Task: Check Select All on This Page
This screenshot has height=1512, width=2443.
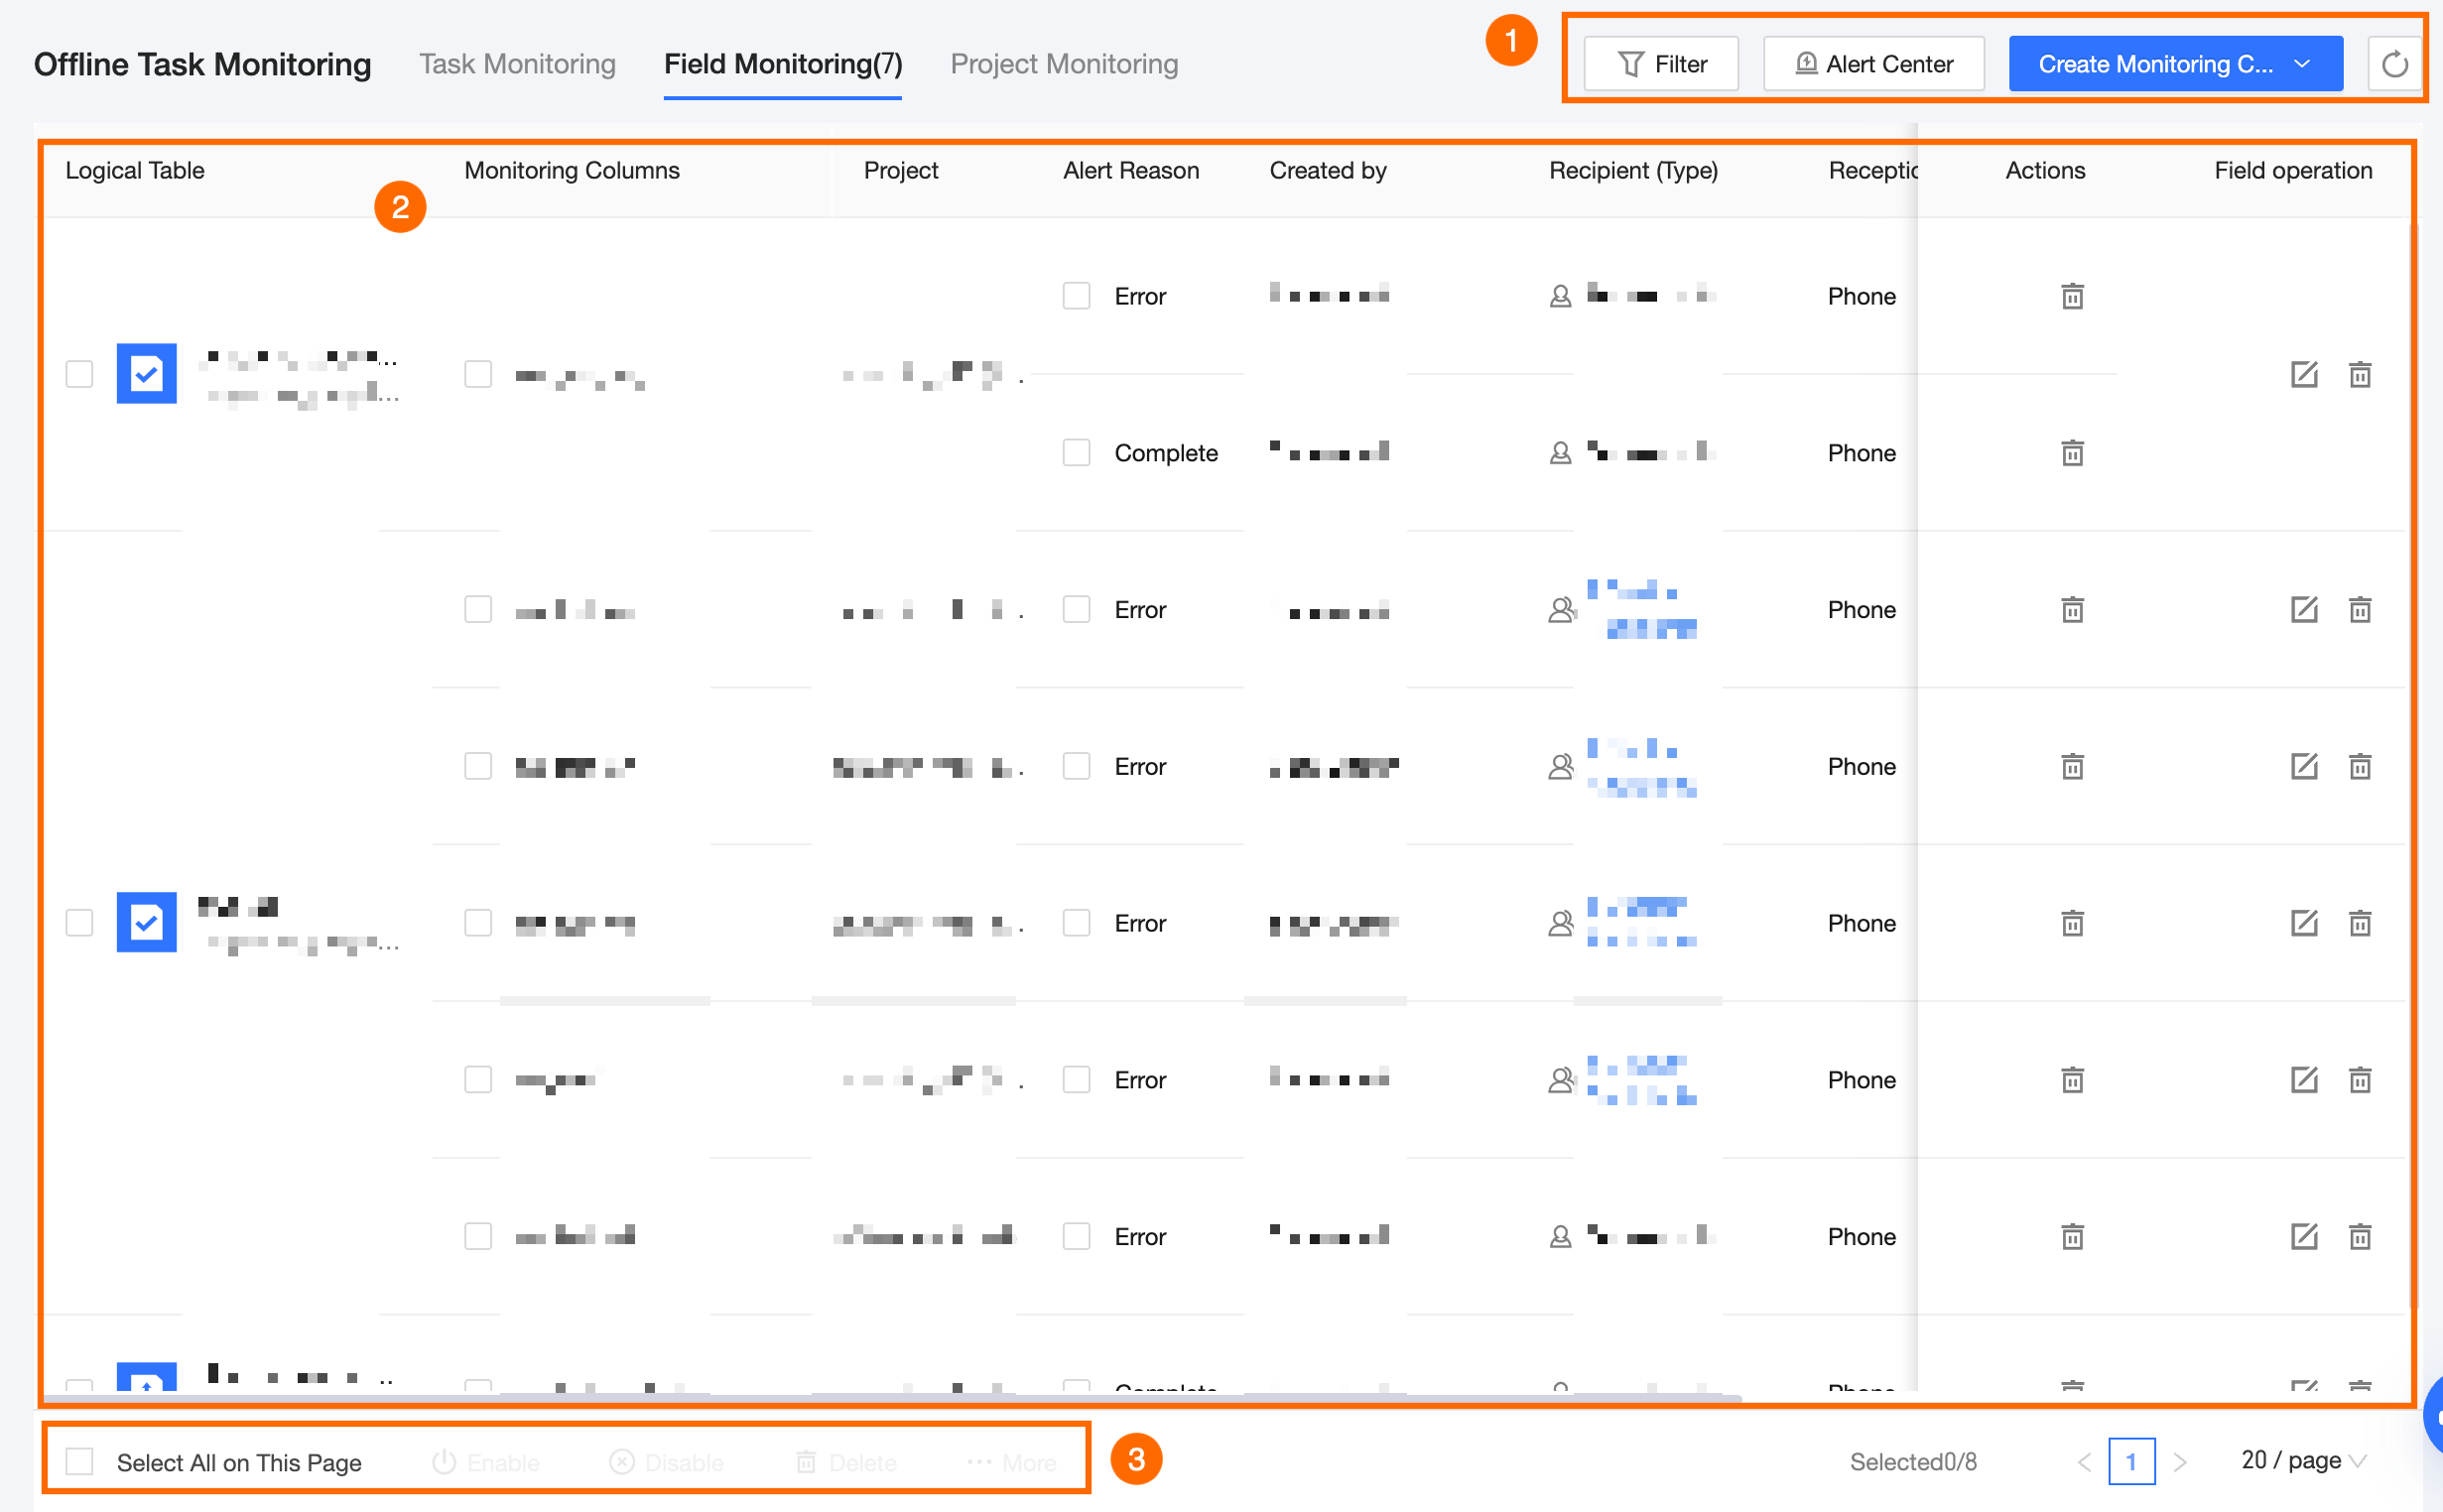Action: pos(80,1461)
